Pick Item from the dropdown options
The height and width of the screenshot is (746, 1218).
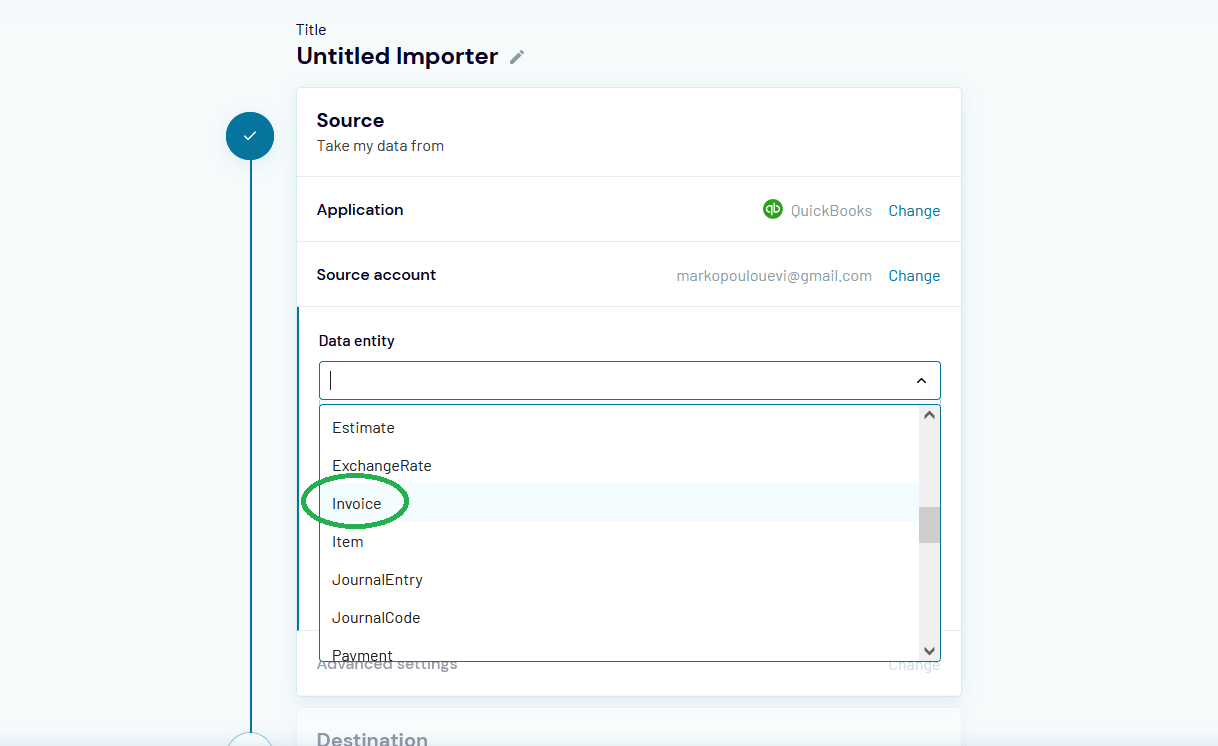347,541
